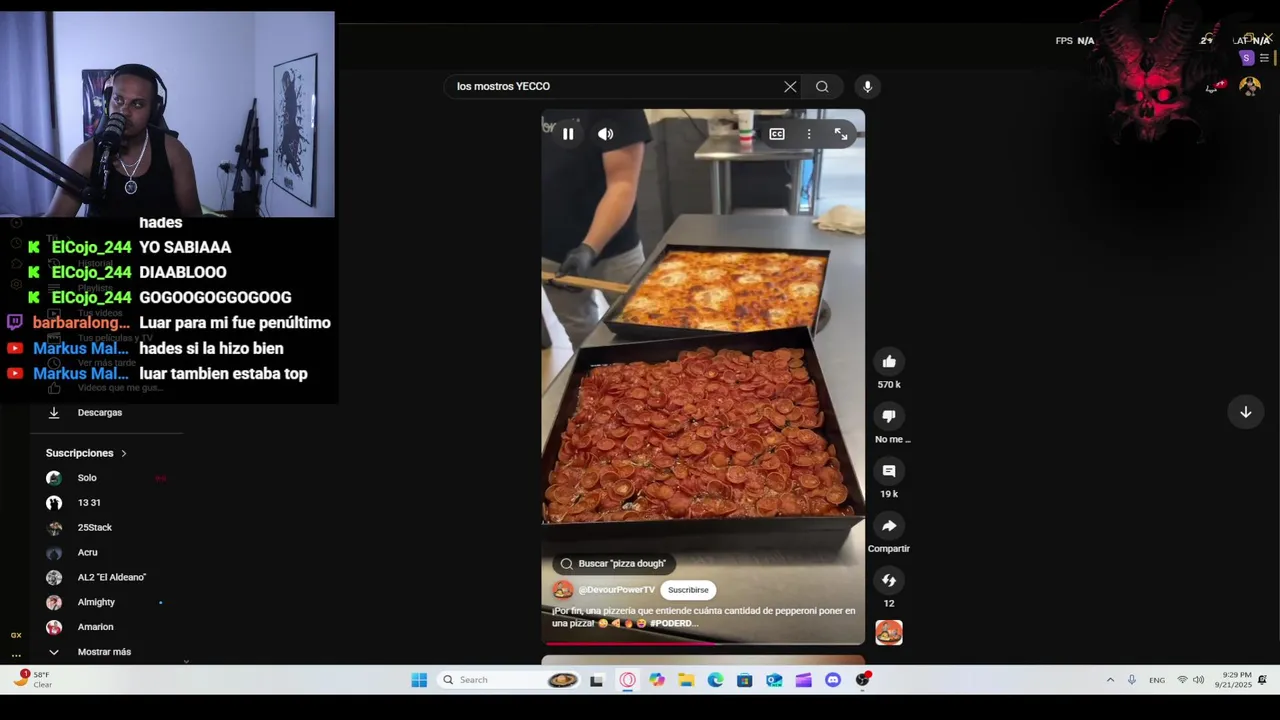Screen dimensions: 1280x720
Task: Open the @DevourPowerTV channel link
Action: (x=616, y=590)
